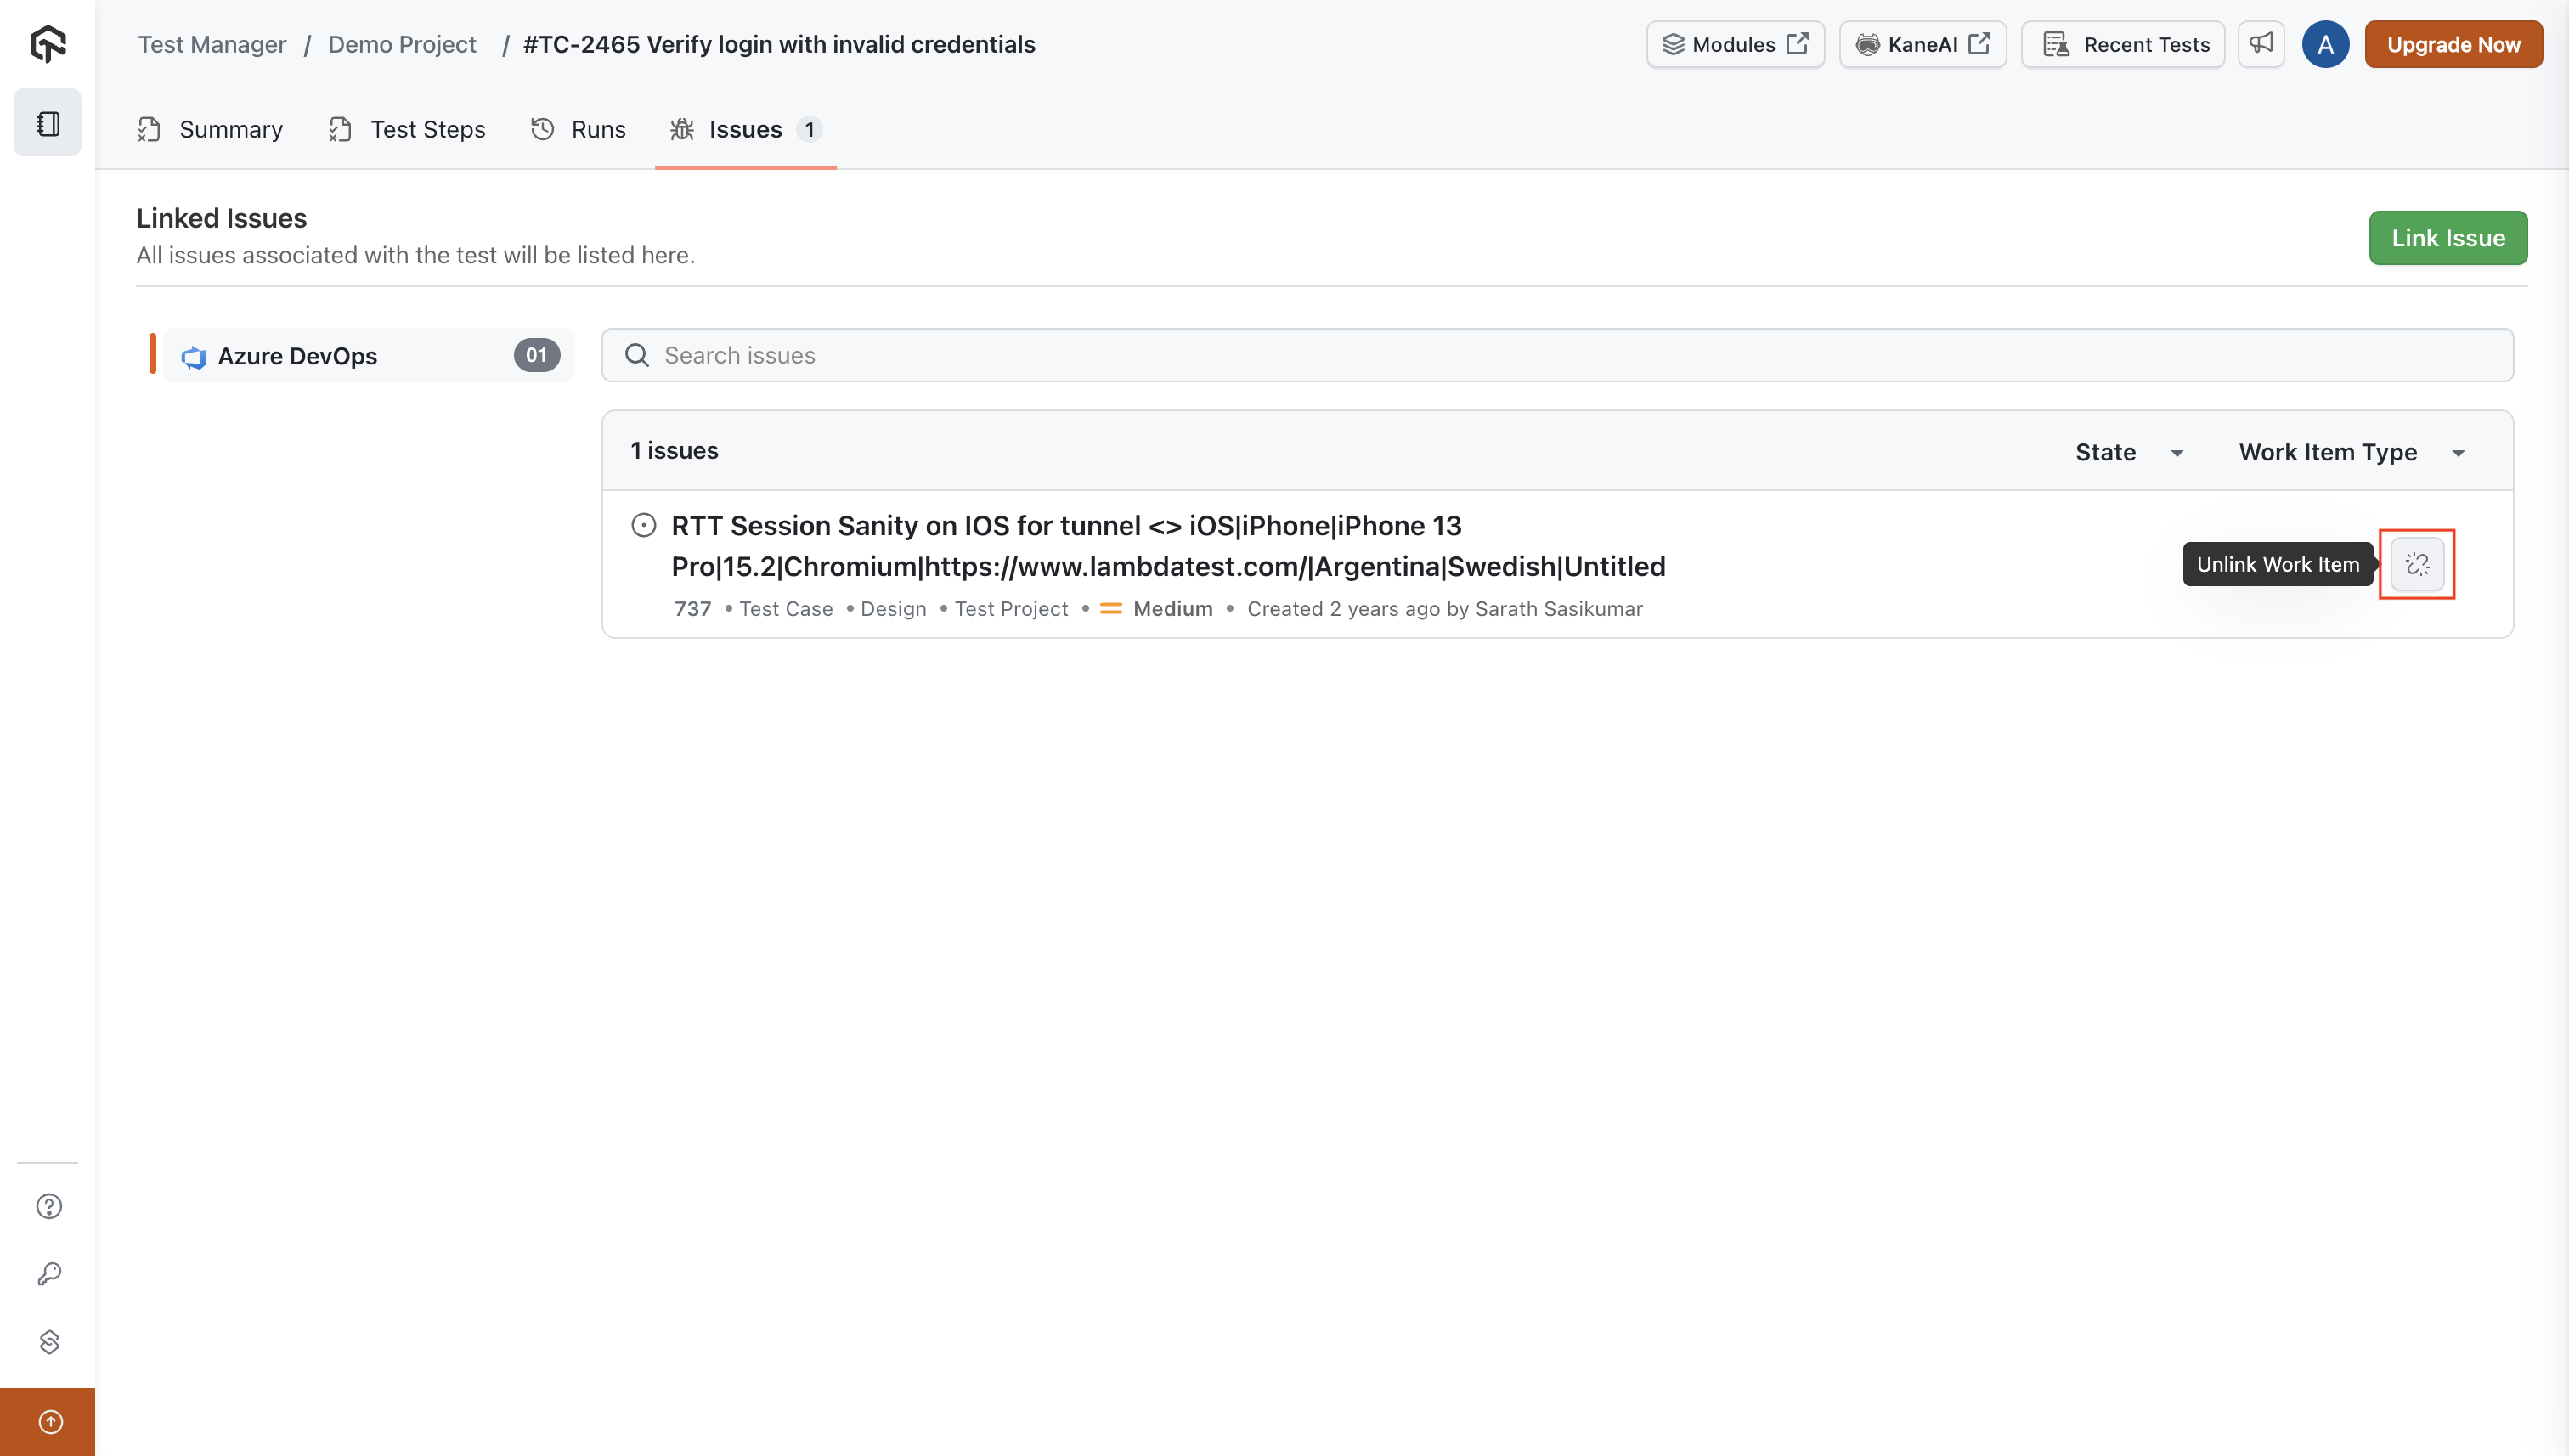Screen dimensions: 2569x1456
Task: Click the Unlink Work Item icon
Action: coord(2417,564)
